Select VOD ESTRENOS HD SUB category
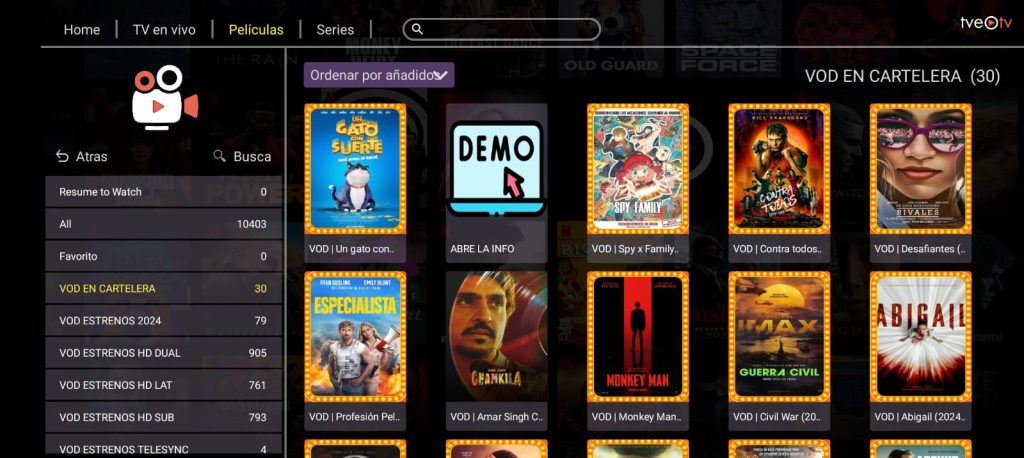This screenshot has width=1024, height=458. 163,417
